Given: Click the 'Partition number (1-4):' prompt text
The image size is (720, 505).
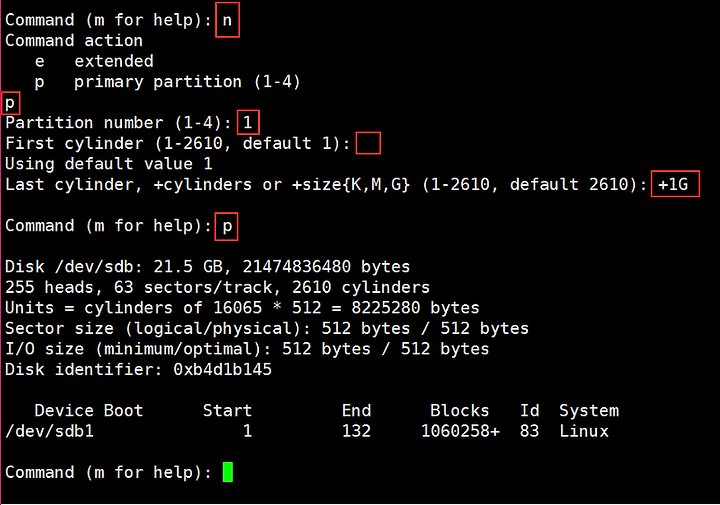Looking at the screenshot, I should pos(118,123).
